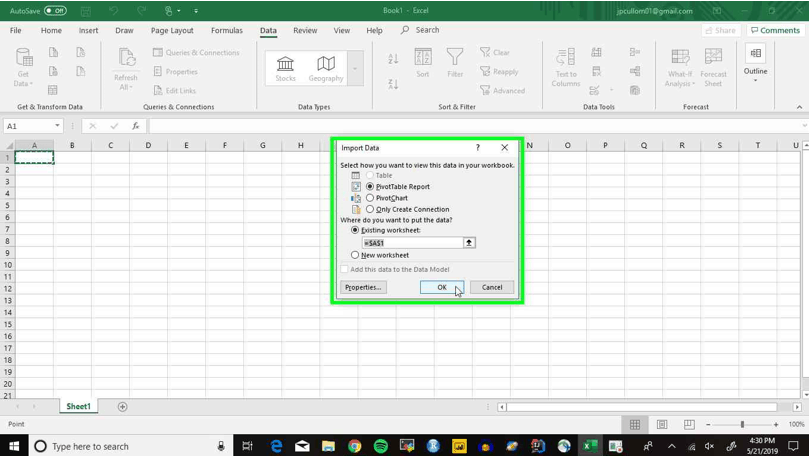Click Reapply filter option

click(499, 72)
